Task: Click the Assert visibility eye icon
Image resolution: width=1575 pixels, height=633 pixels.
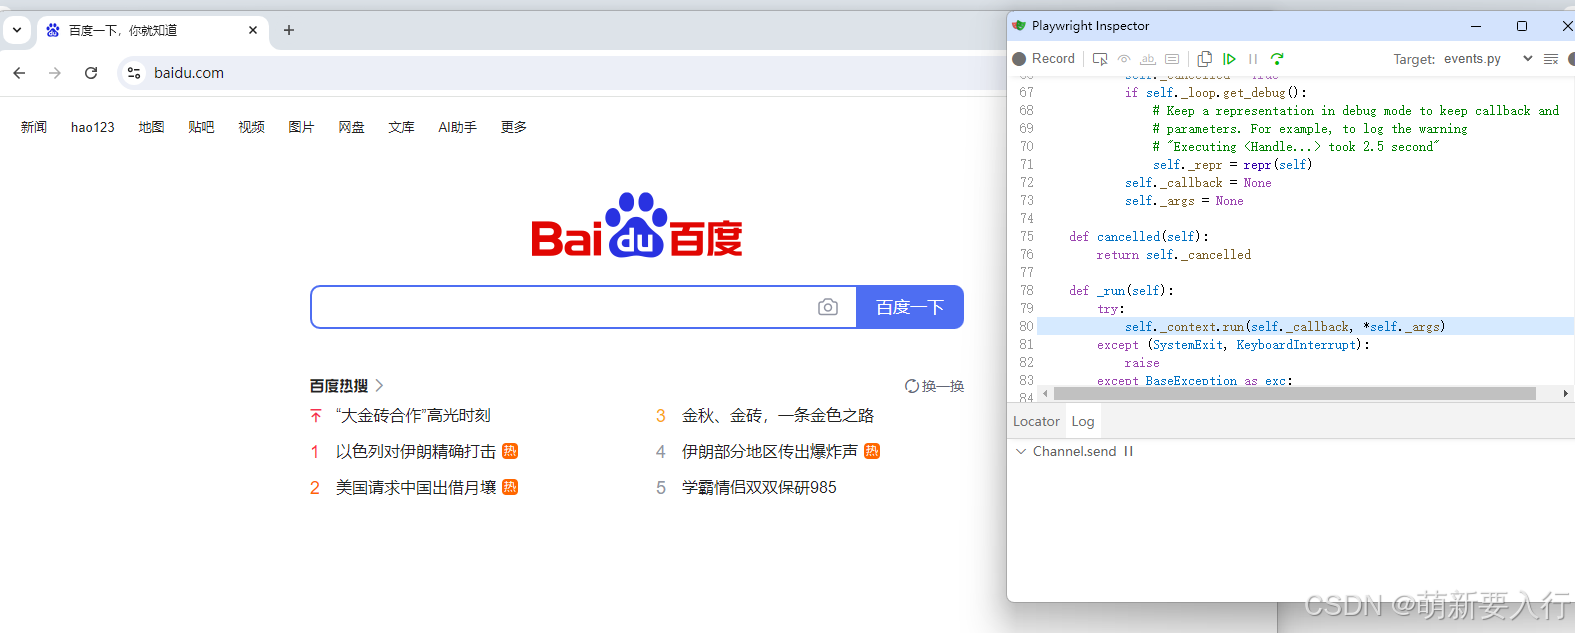Action: tap(1124, 59)
